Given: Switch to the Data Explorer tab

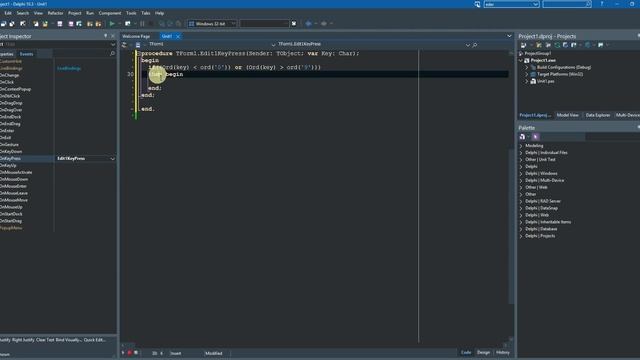Looking at the screenshot, I should [598, 115].
